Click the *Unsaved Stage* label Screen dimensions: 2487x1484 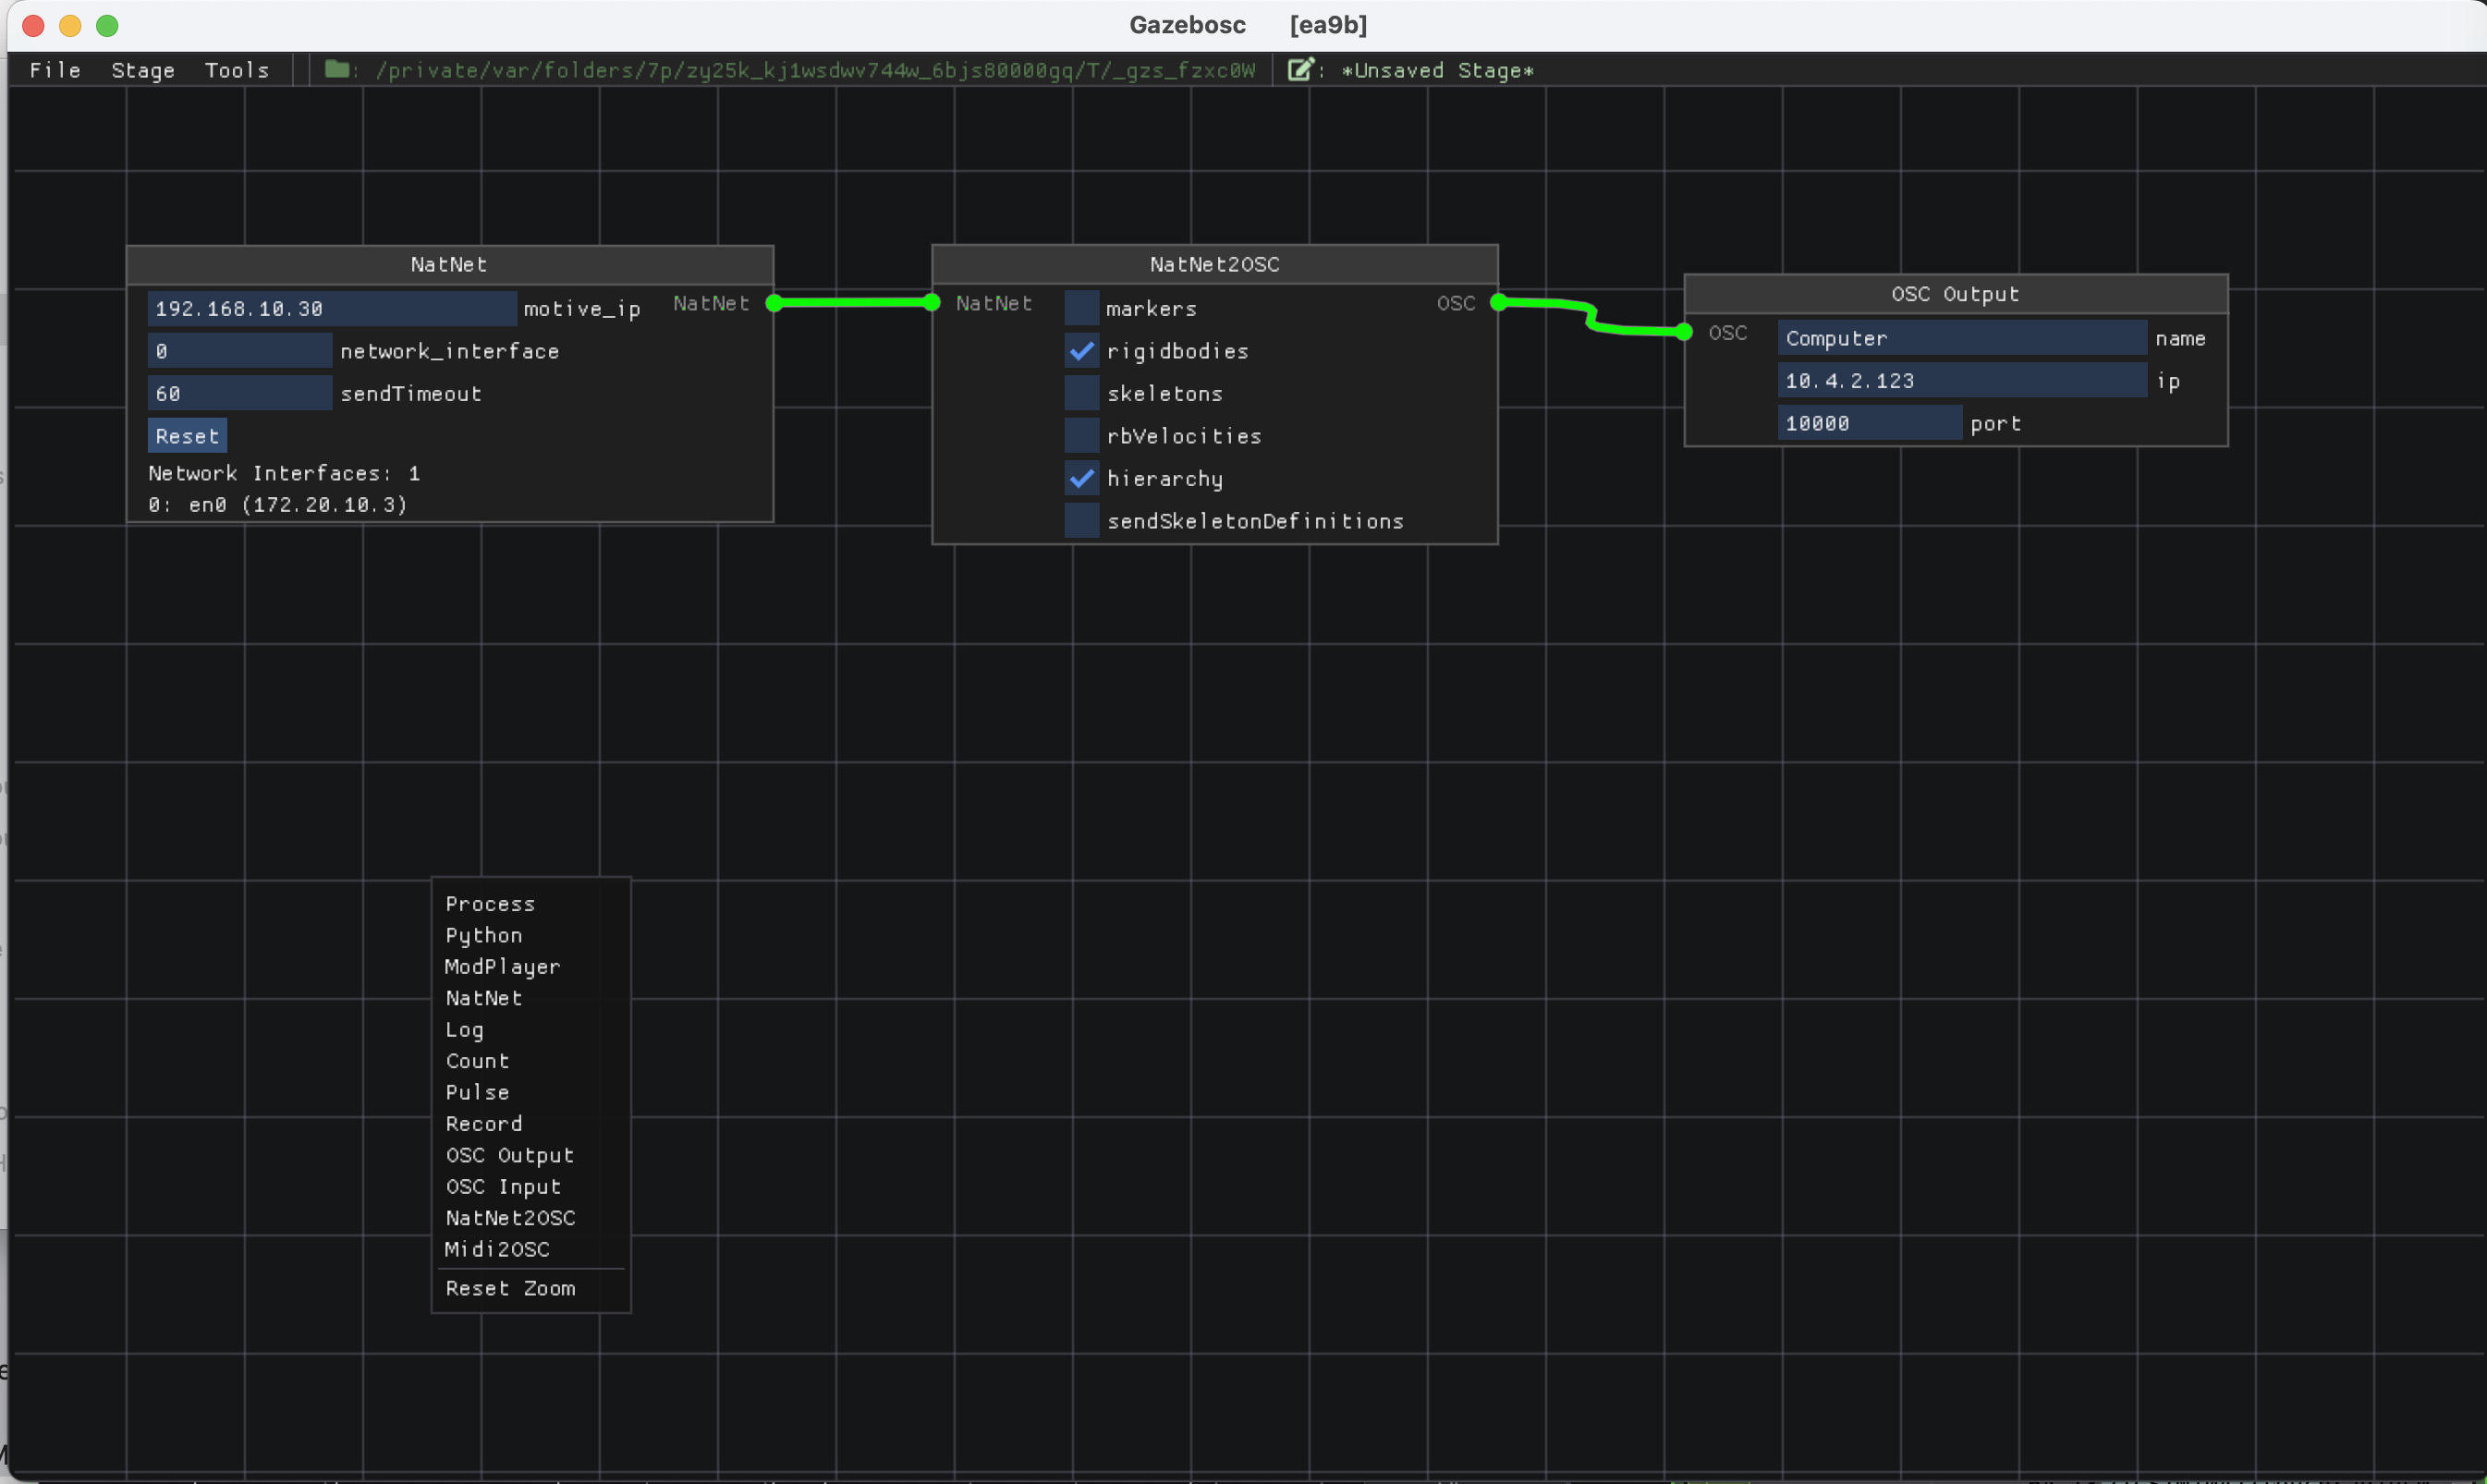point(1437,70)
